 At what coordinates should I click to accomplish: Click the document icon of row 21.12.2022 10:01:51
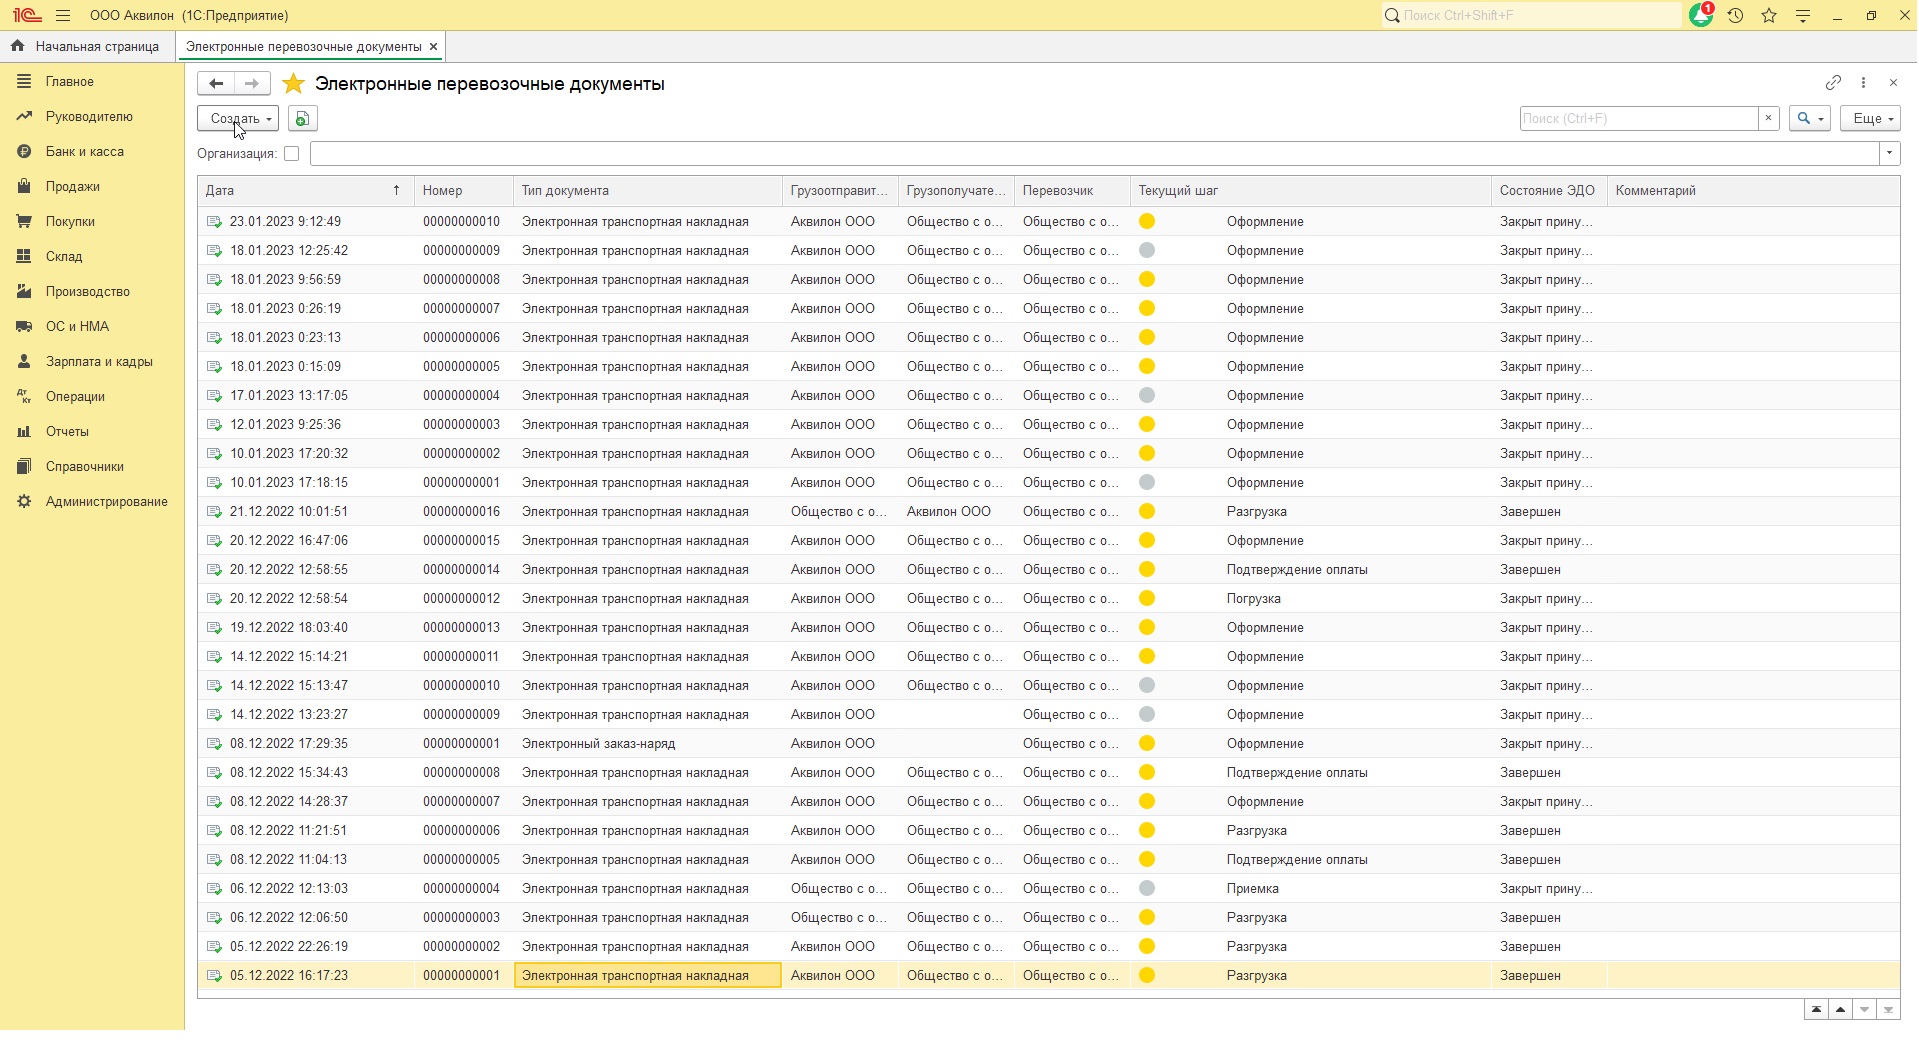(214, 512)
